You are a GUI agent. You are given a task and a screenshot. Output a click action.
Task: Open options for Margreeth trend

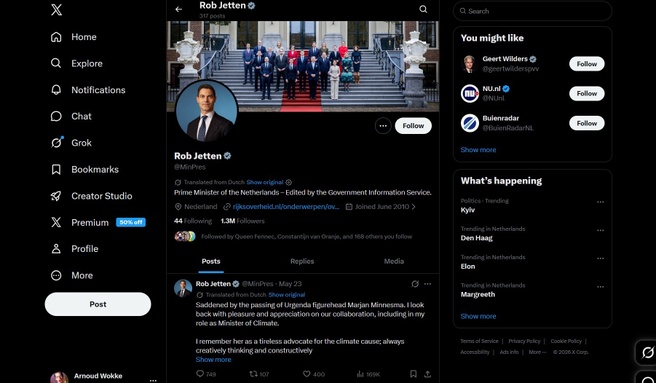pyautogui.click(x=600, y=287)
